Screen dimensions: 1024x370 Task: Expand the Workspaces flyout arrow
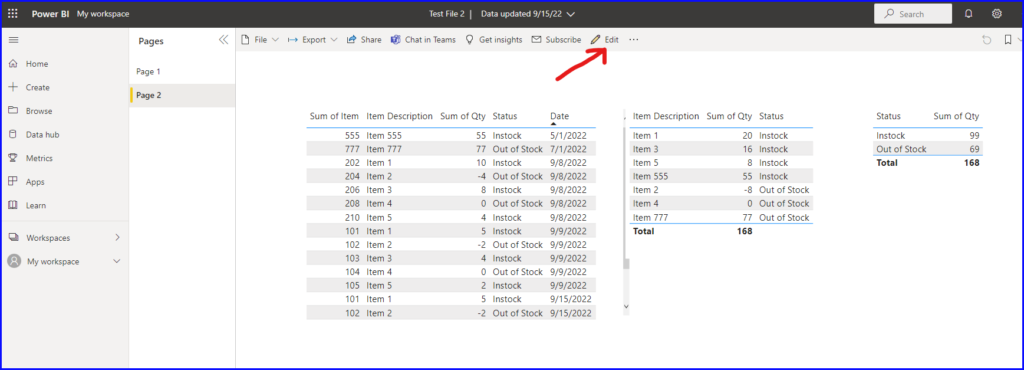click(118, 238)
